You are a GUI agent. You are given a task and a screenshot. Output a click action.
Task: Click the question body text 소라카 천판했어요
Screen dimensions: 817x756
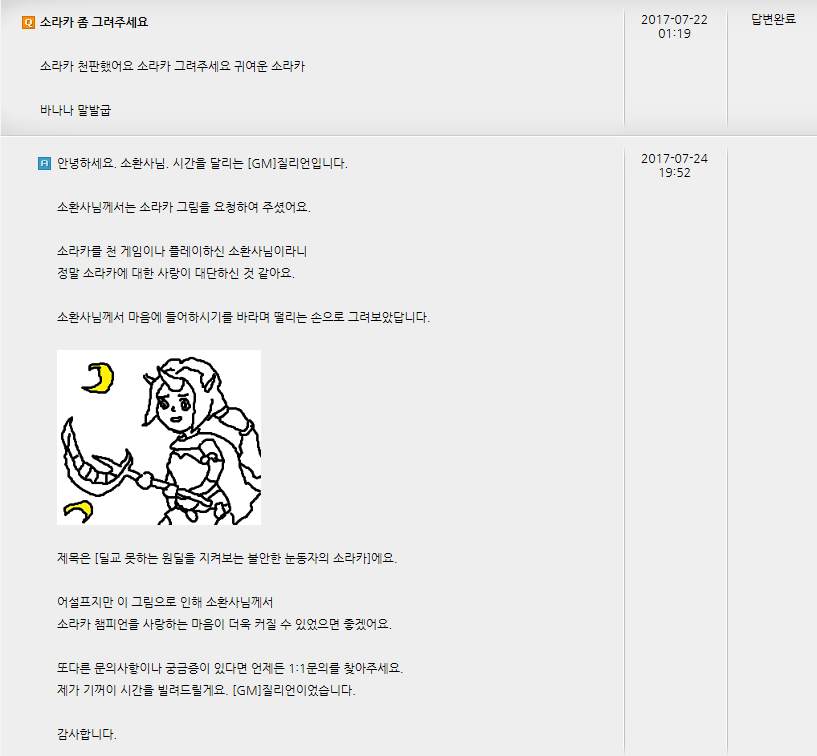tap(172, 66)
